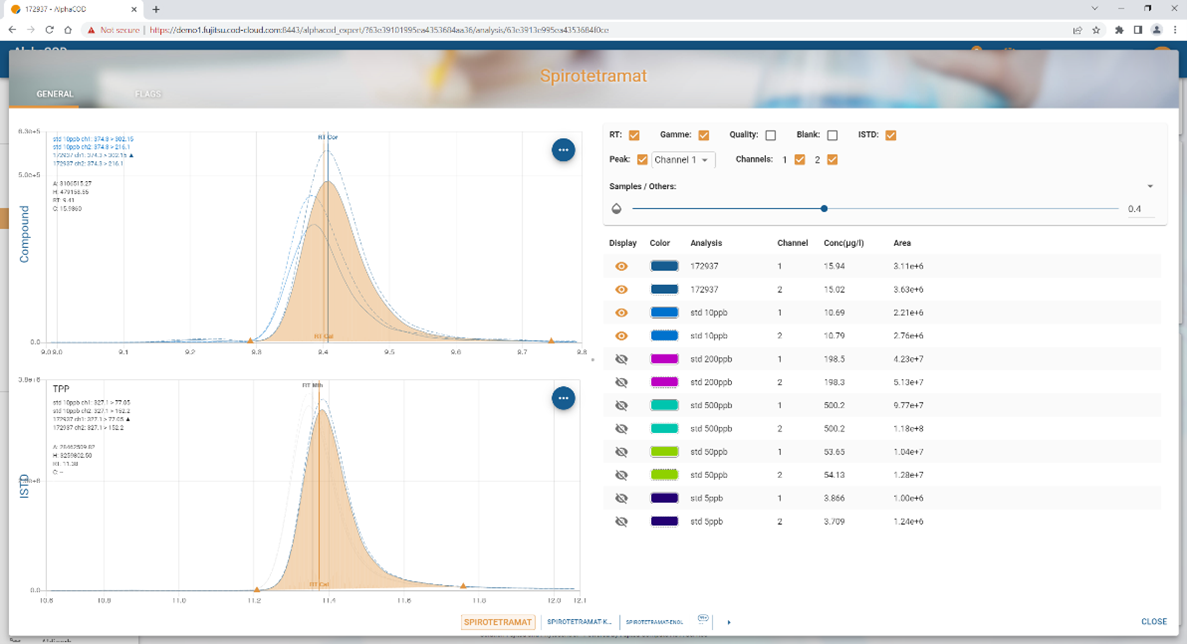Hide 172937 channel 1 trace via eye icon

pyautogui.click(x=621, y=267)
